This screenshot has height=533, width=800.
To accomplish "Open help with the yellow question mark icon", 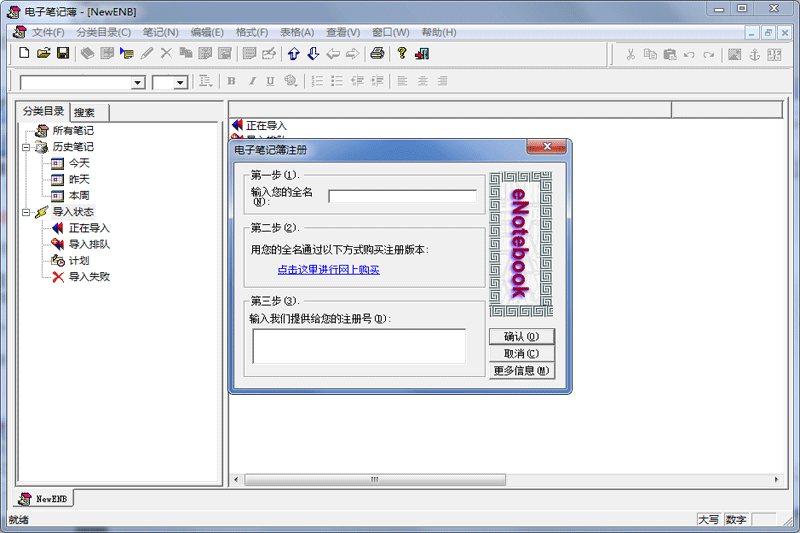I will pos(402,53).
